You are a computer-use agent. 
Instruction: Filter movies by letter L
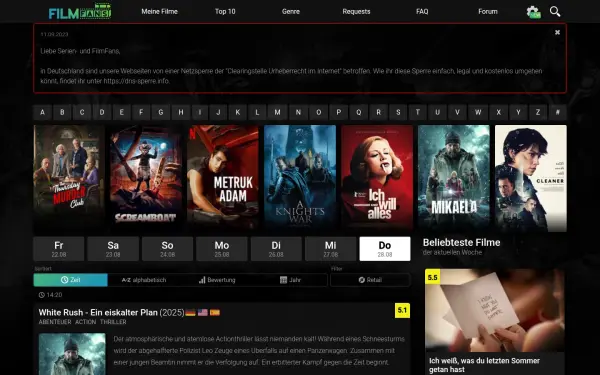(257, 112)
